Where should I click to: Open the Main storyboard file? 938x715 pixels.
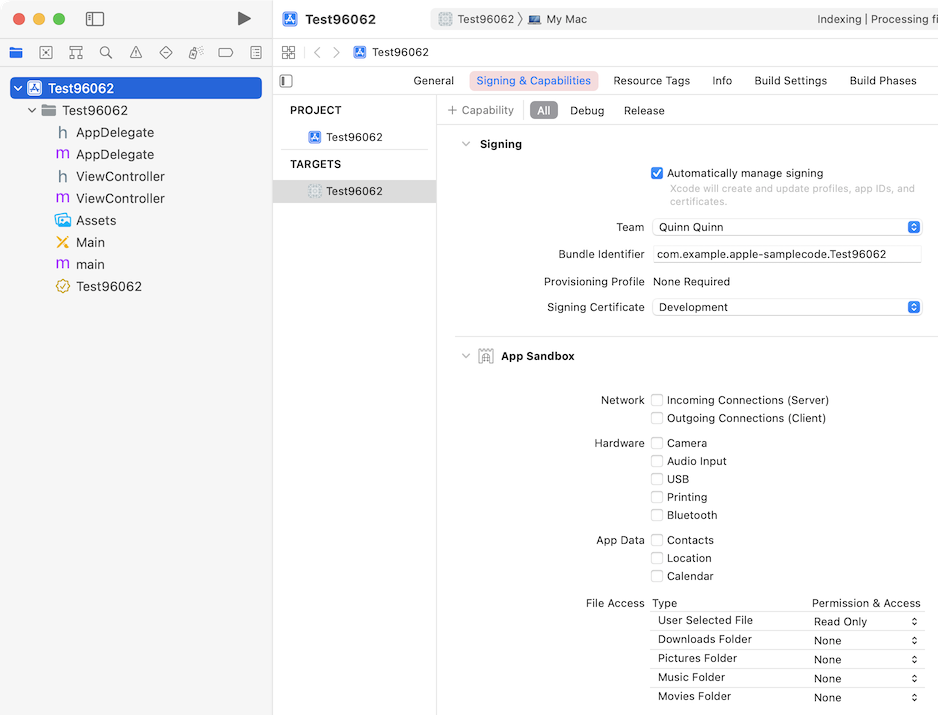90,243
